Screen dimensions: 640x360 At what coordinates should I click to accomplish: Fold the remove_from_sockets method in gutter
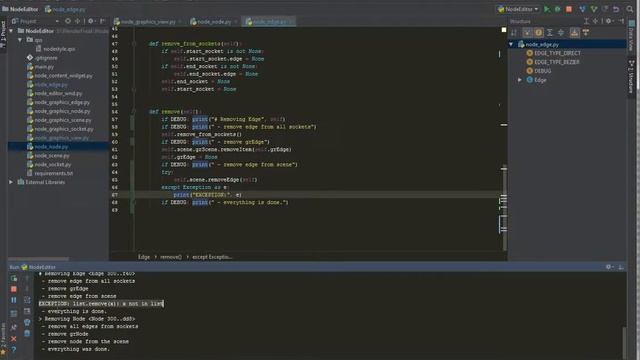point(133,44)
